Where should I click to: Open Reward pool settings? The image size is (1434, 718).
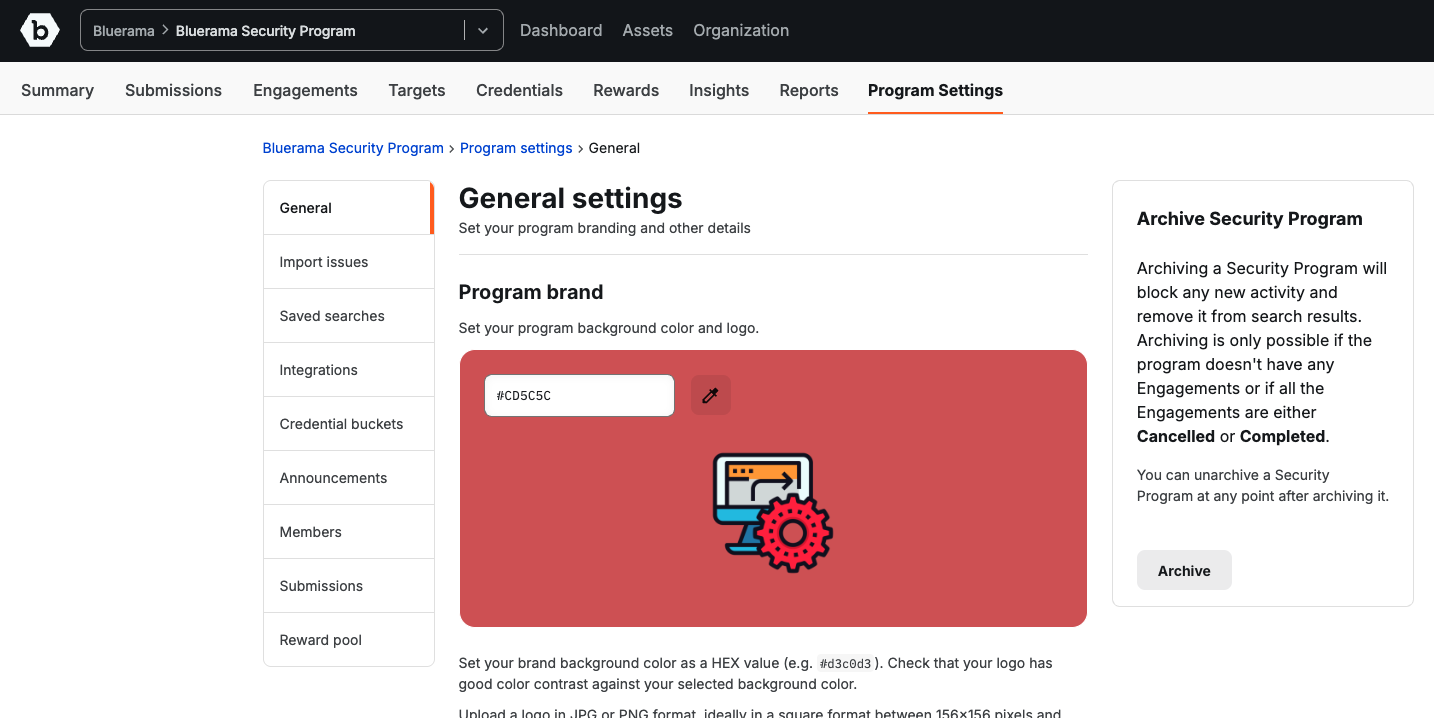[x=320, y=640]
